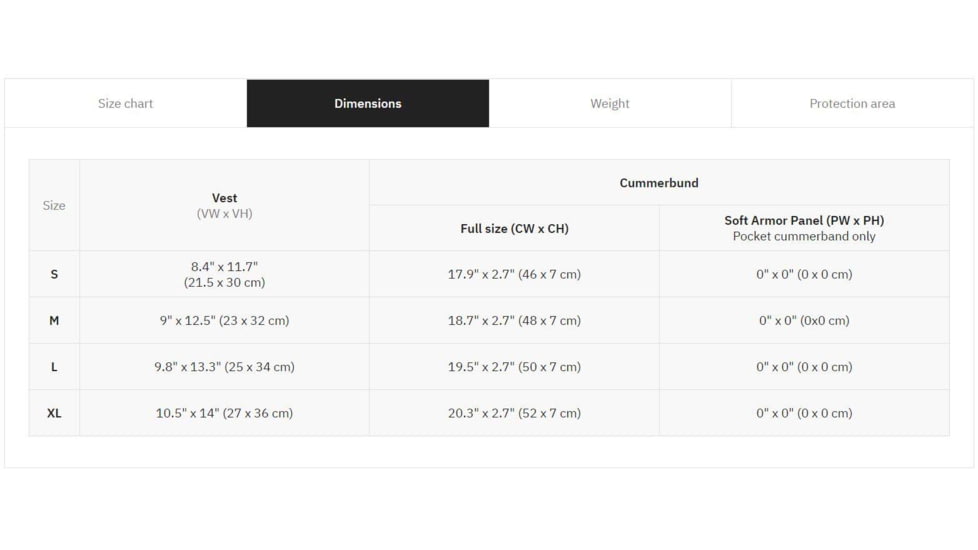Click cummerbund size 17.9" x 2.7" cell

click(514, 274)
